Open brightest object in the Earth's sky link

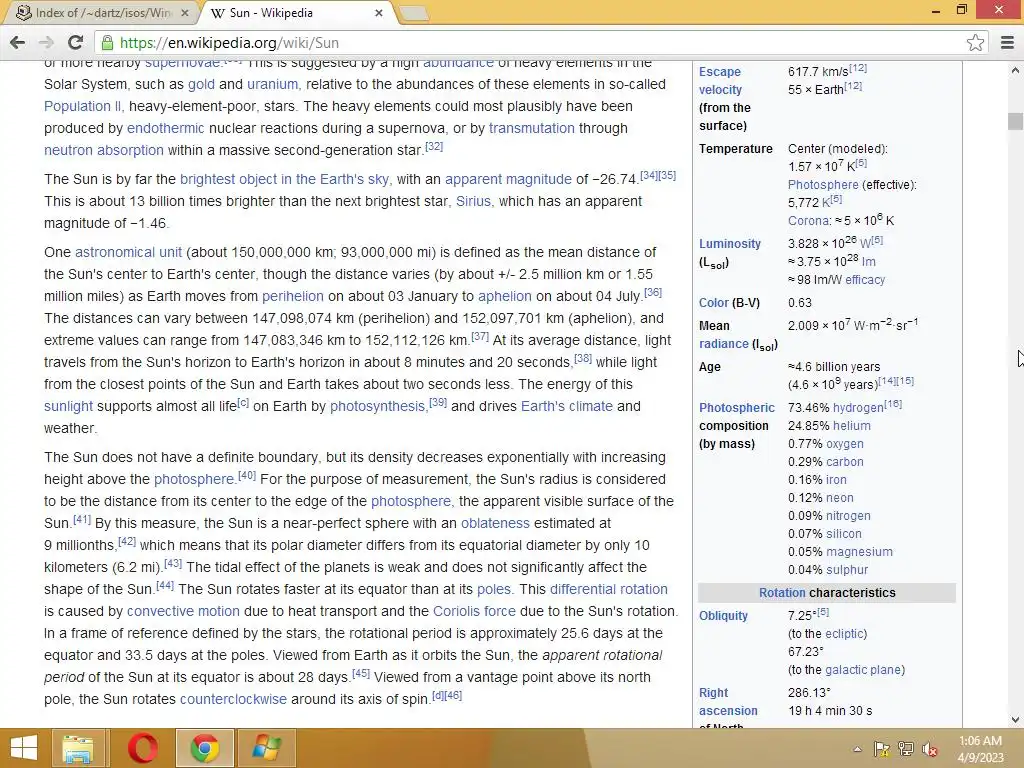coord(285,179)
